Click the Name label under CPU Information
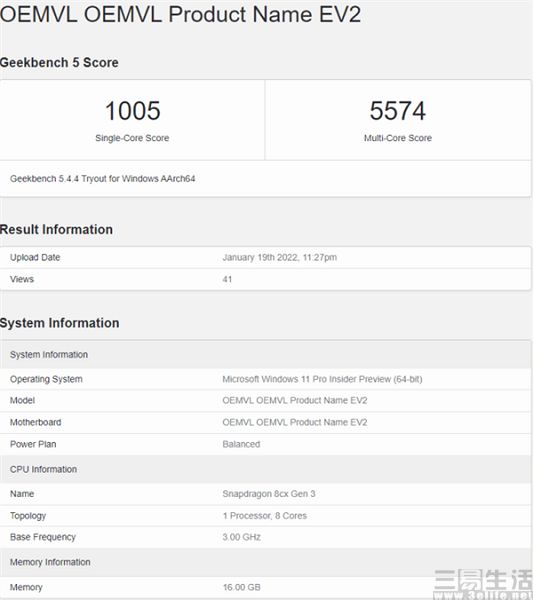 [22, 494]
